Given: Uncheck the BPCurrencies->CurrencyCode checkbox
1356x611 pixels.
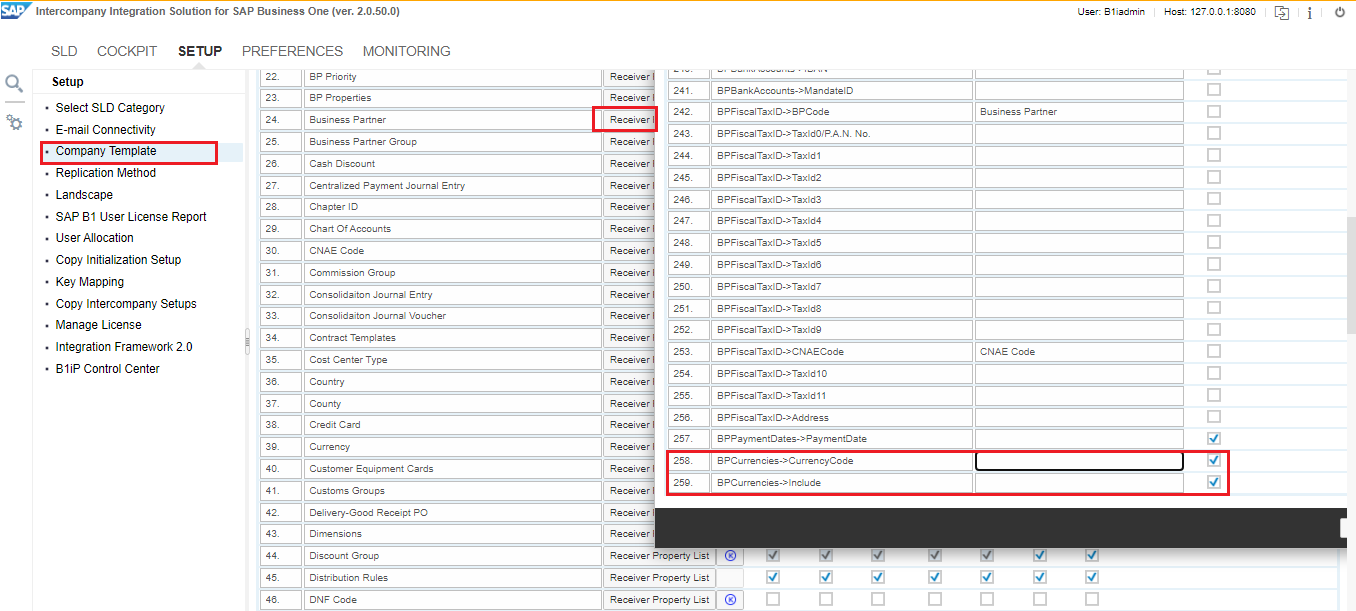Looking at the screenshot, I should (x=1213, y=461).
